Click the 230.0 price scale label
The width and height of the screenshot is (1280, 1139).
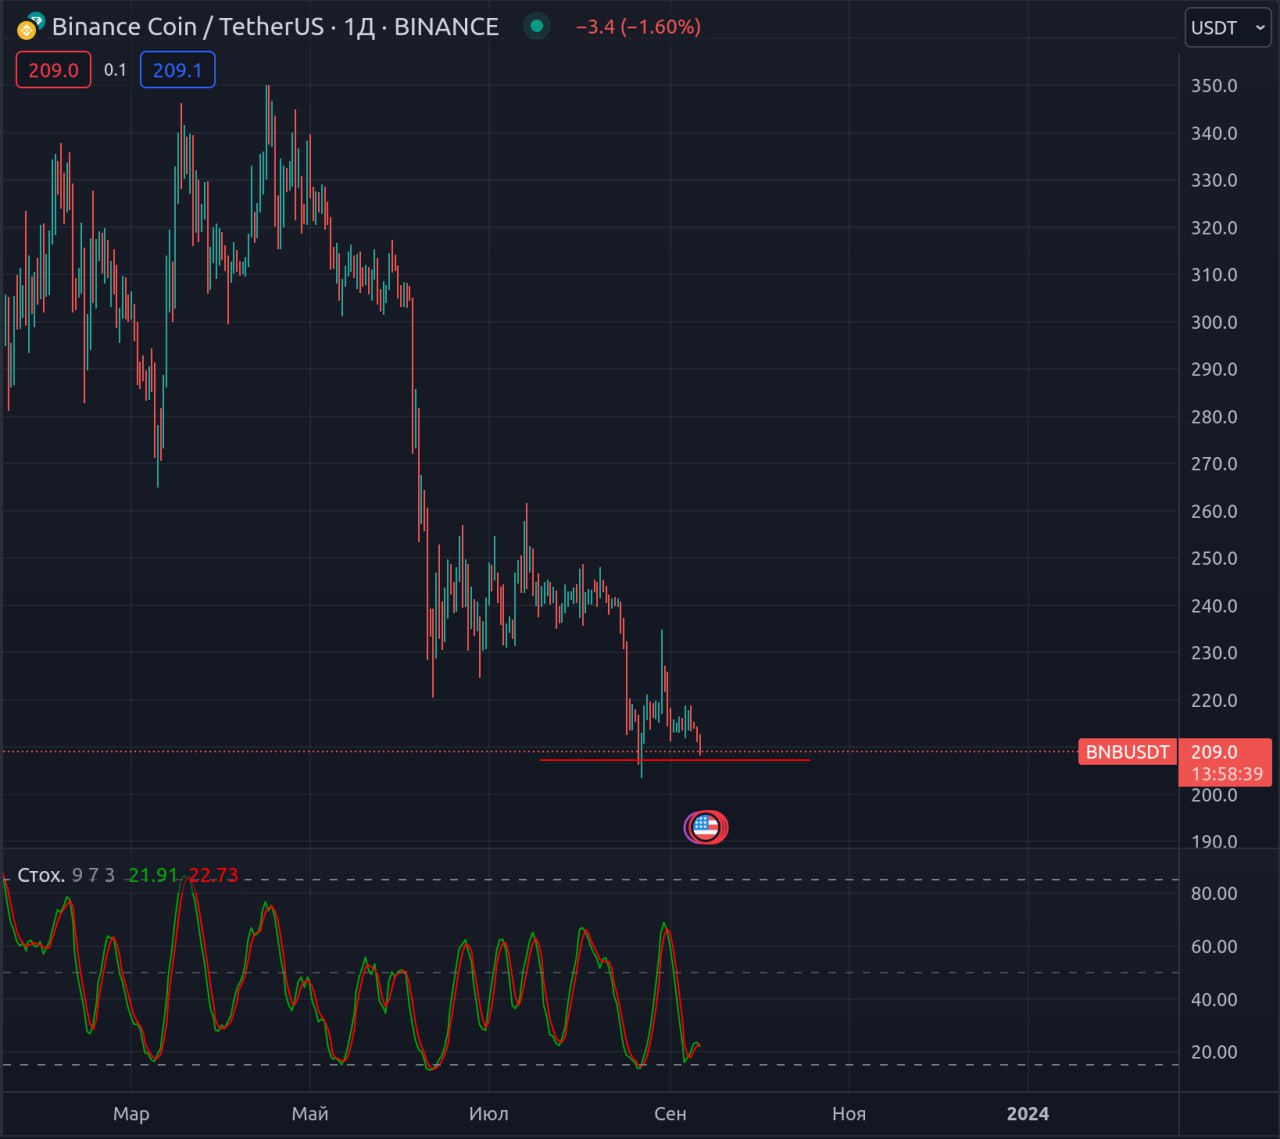1214,652
